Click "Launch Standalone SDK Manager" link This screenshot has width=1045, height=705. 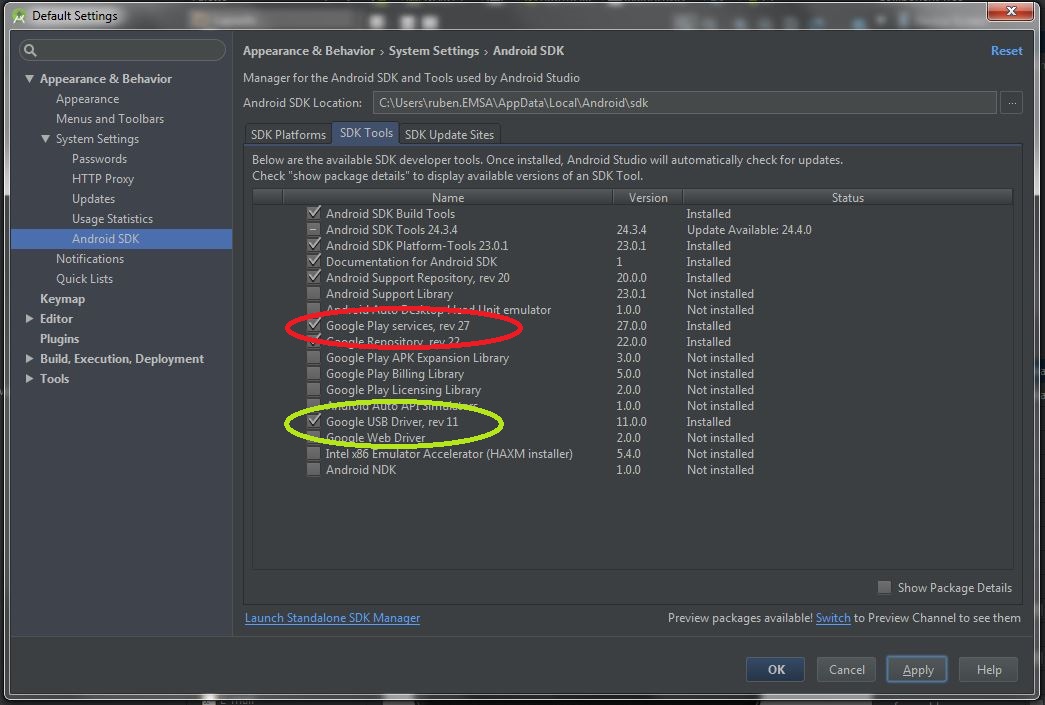[332, 618]
